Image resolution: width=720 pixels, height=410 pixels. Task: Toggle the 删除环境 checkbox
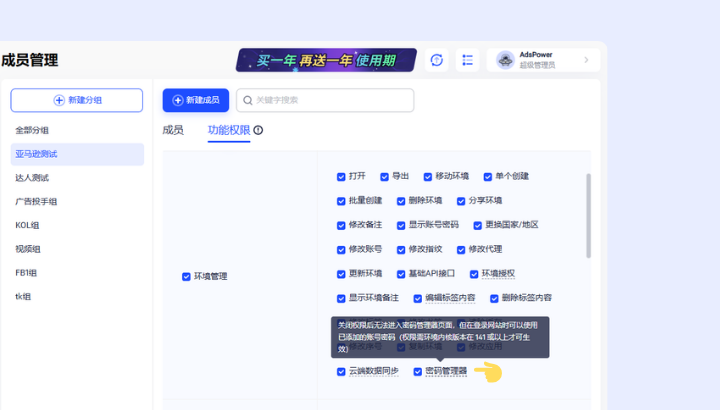point(401,201)
